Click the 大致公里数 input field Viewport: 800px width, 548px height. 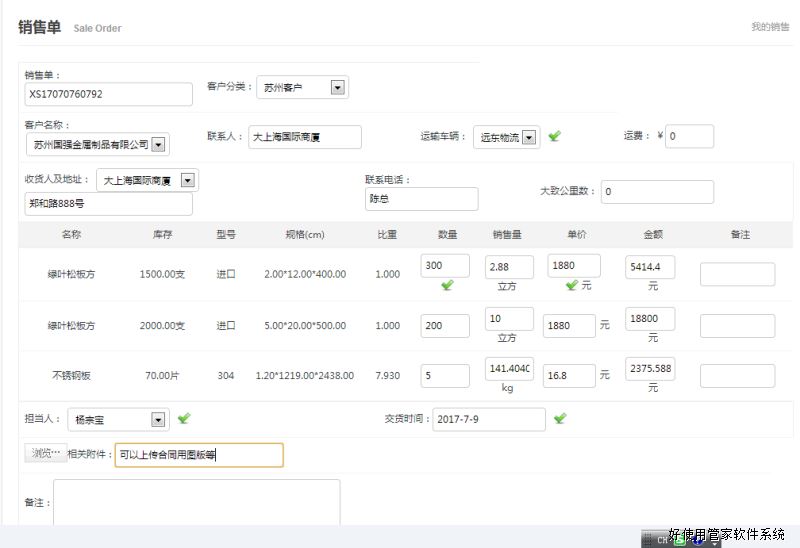(657, 192)
